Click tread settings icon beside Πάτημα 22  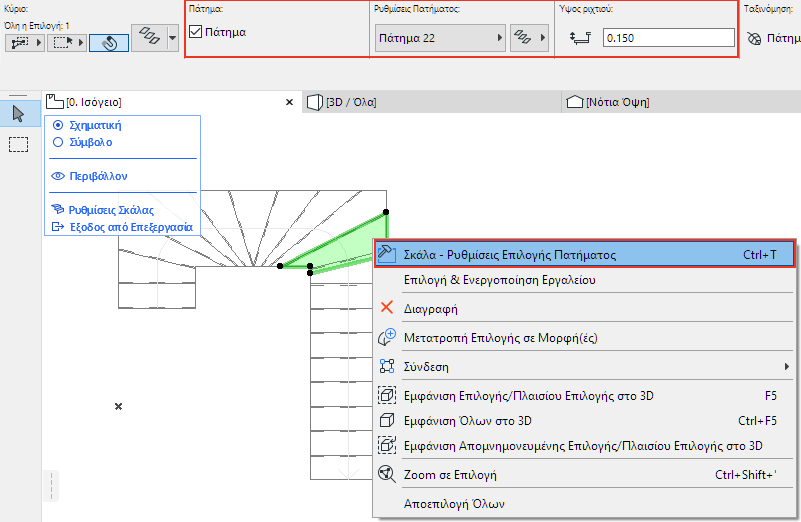[523, 38]
